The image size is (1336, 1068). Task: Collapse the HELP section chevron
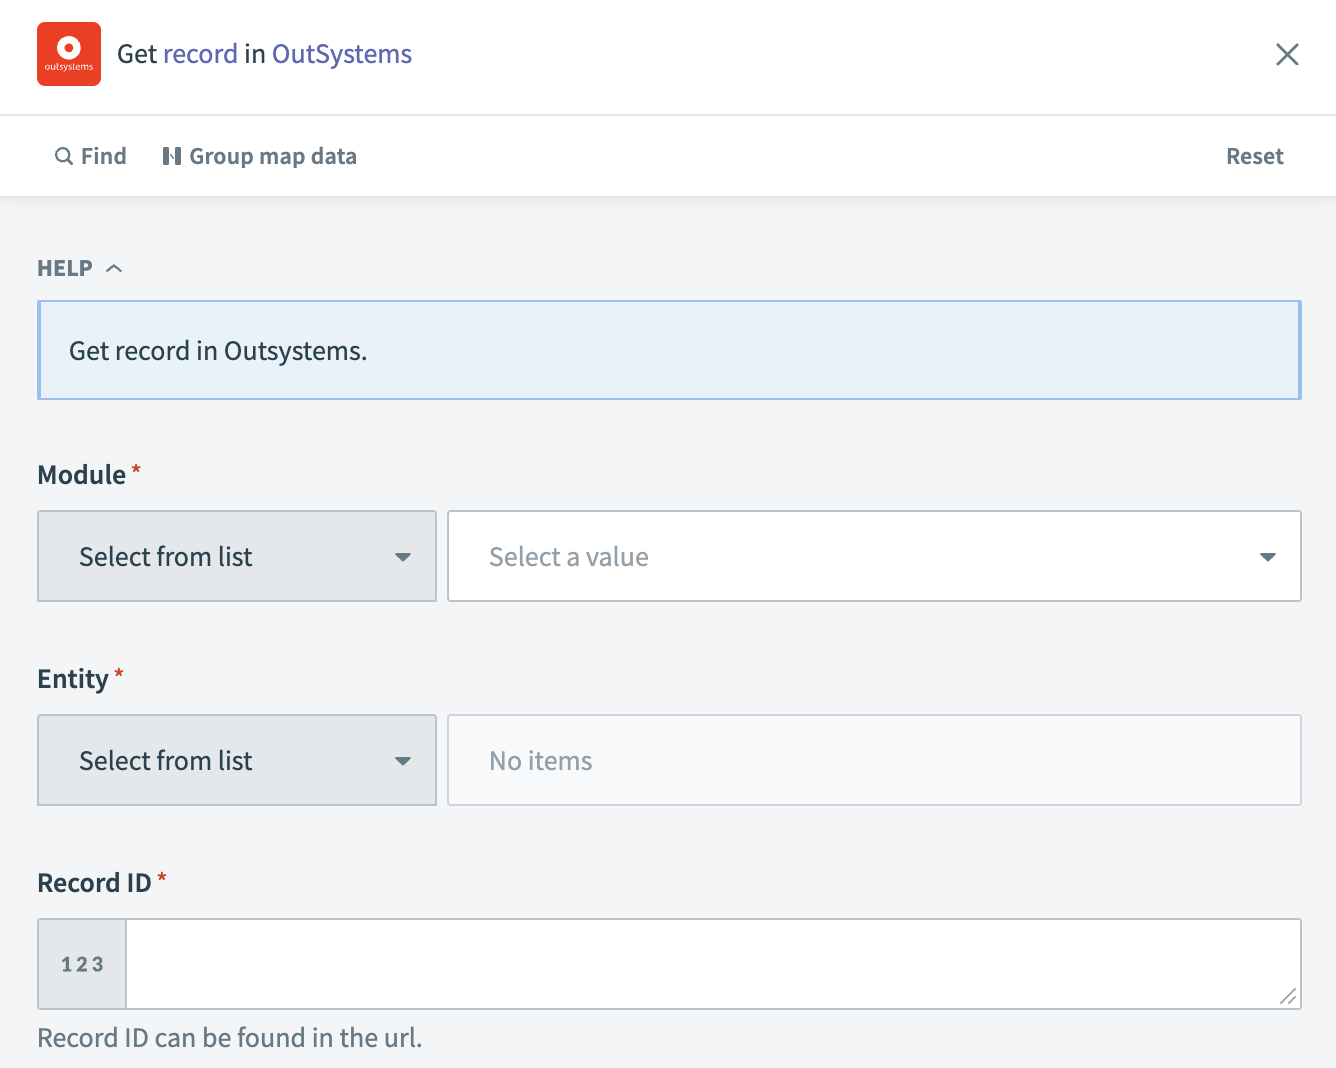(114, 268)
